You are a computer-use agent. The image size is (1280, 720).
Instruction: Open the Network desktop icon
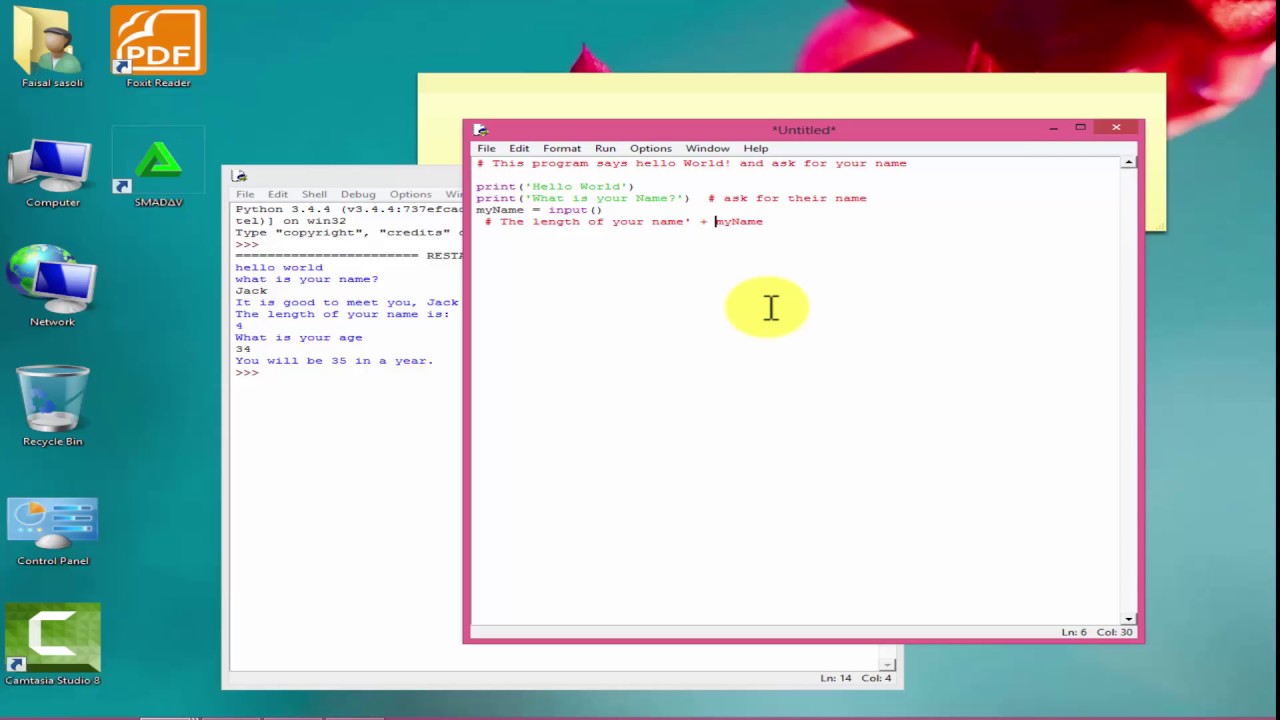coord(52,287)
